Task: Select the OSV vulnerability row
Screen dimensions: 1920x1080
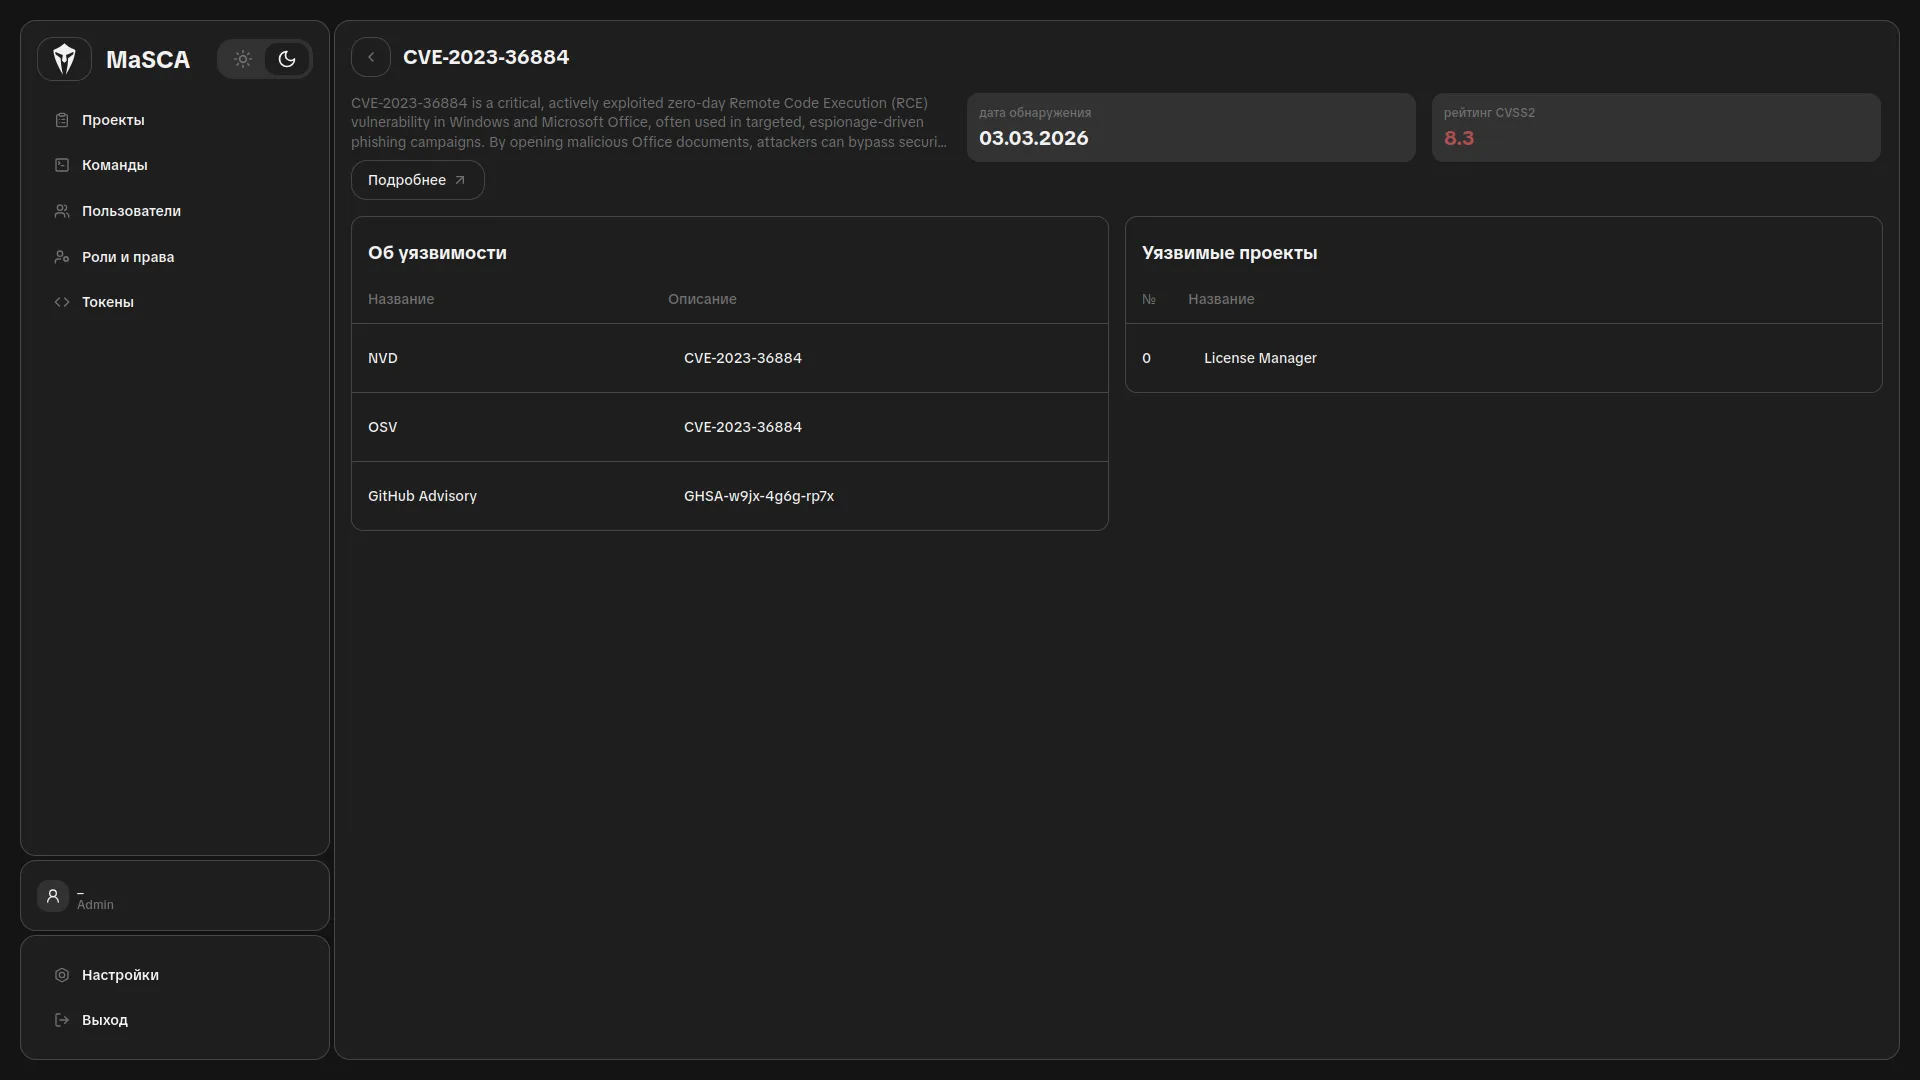Action: pos(729,427)
